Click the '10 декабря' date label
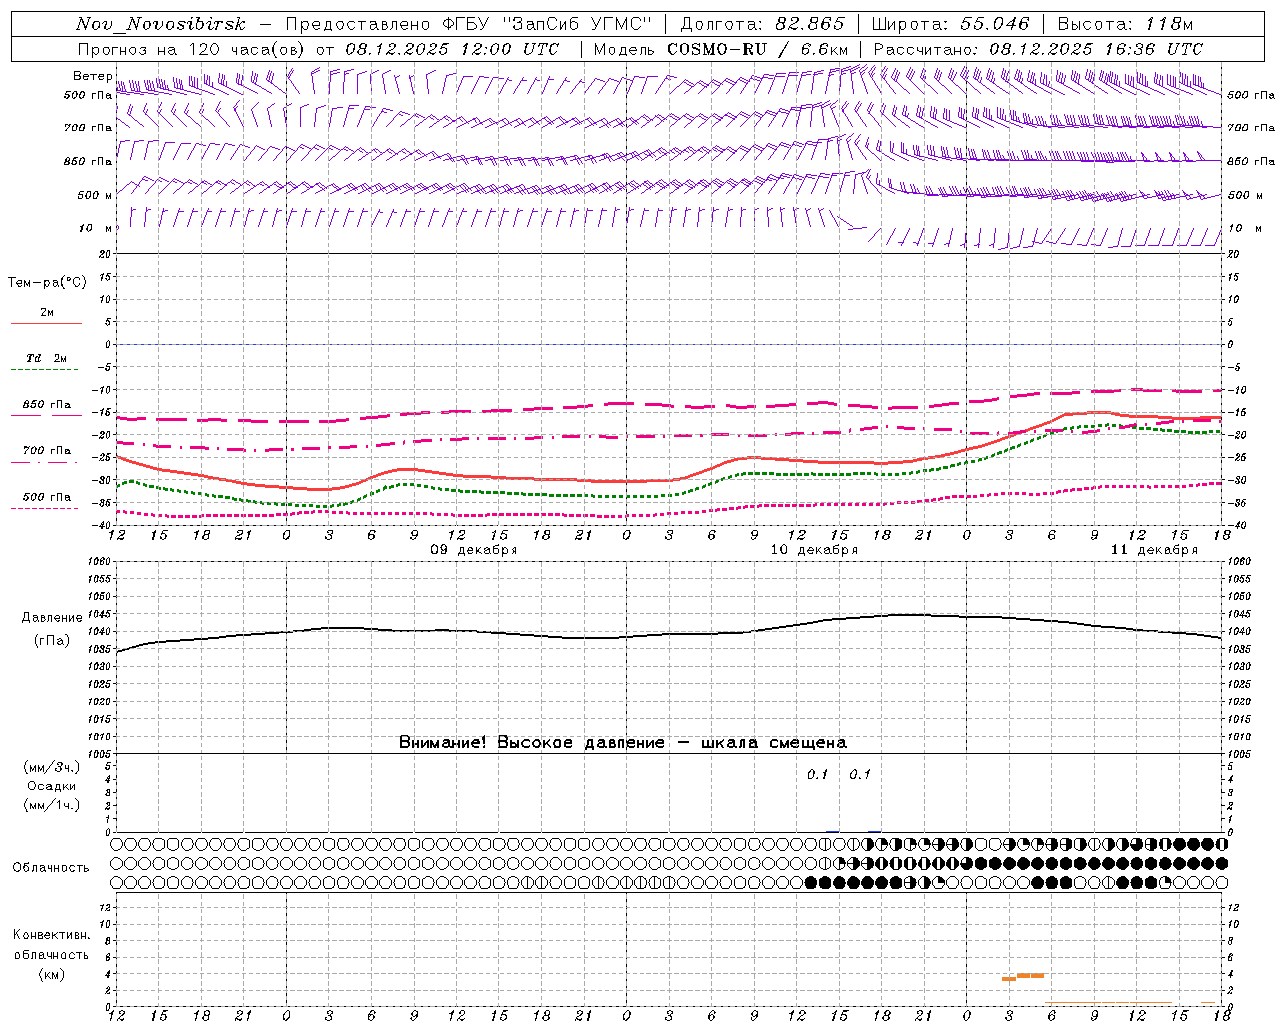The width and height of the screenshot is (1280, 1024). 814,550
